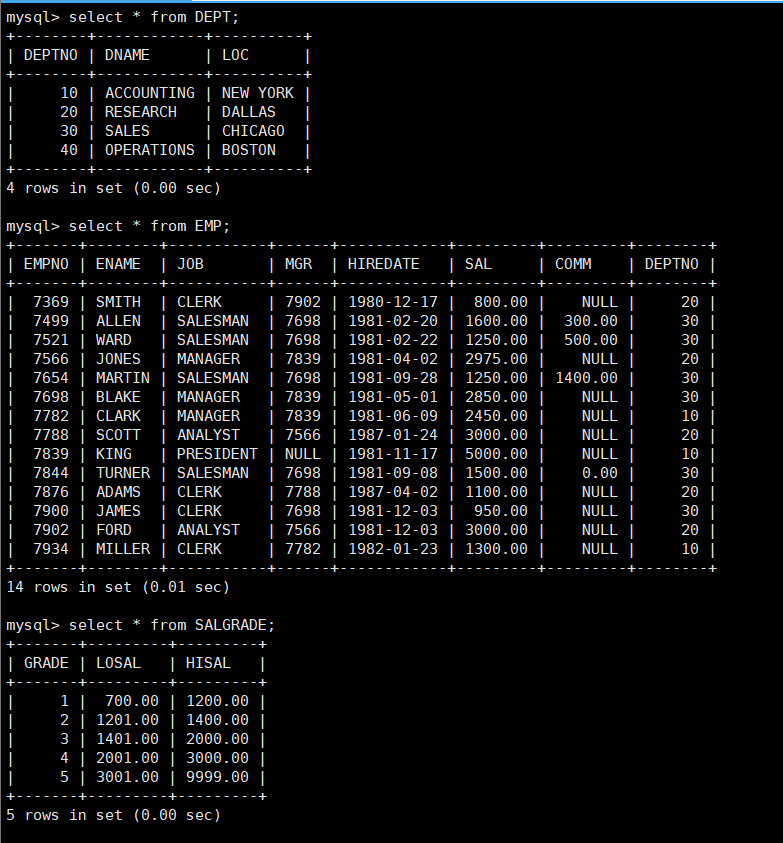Select the NEW YORK location cell
Image resolution: width=783 pixels, height=843 pixels.
click(x=258, y=93)
